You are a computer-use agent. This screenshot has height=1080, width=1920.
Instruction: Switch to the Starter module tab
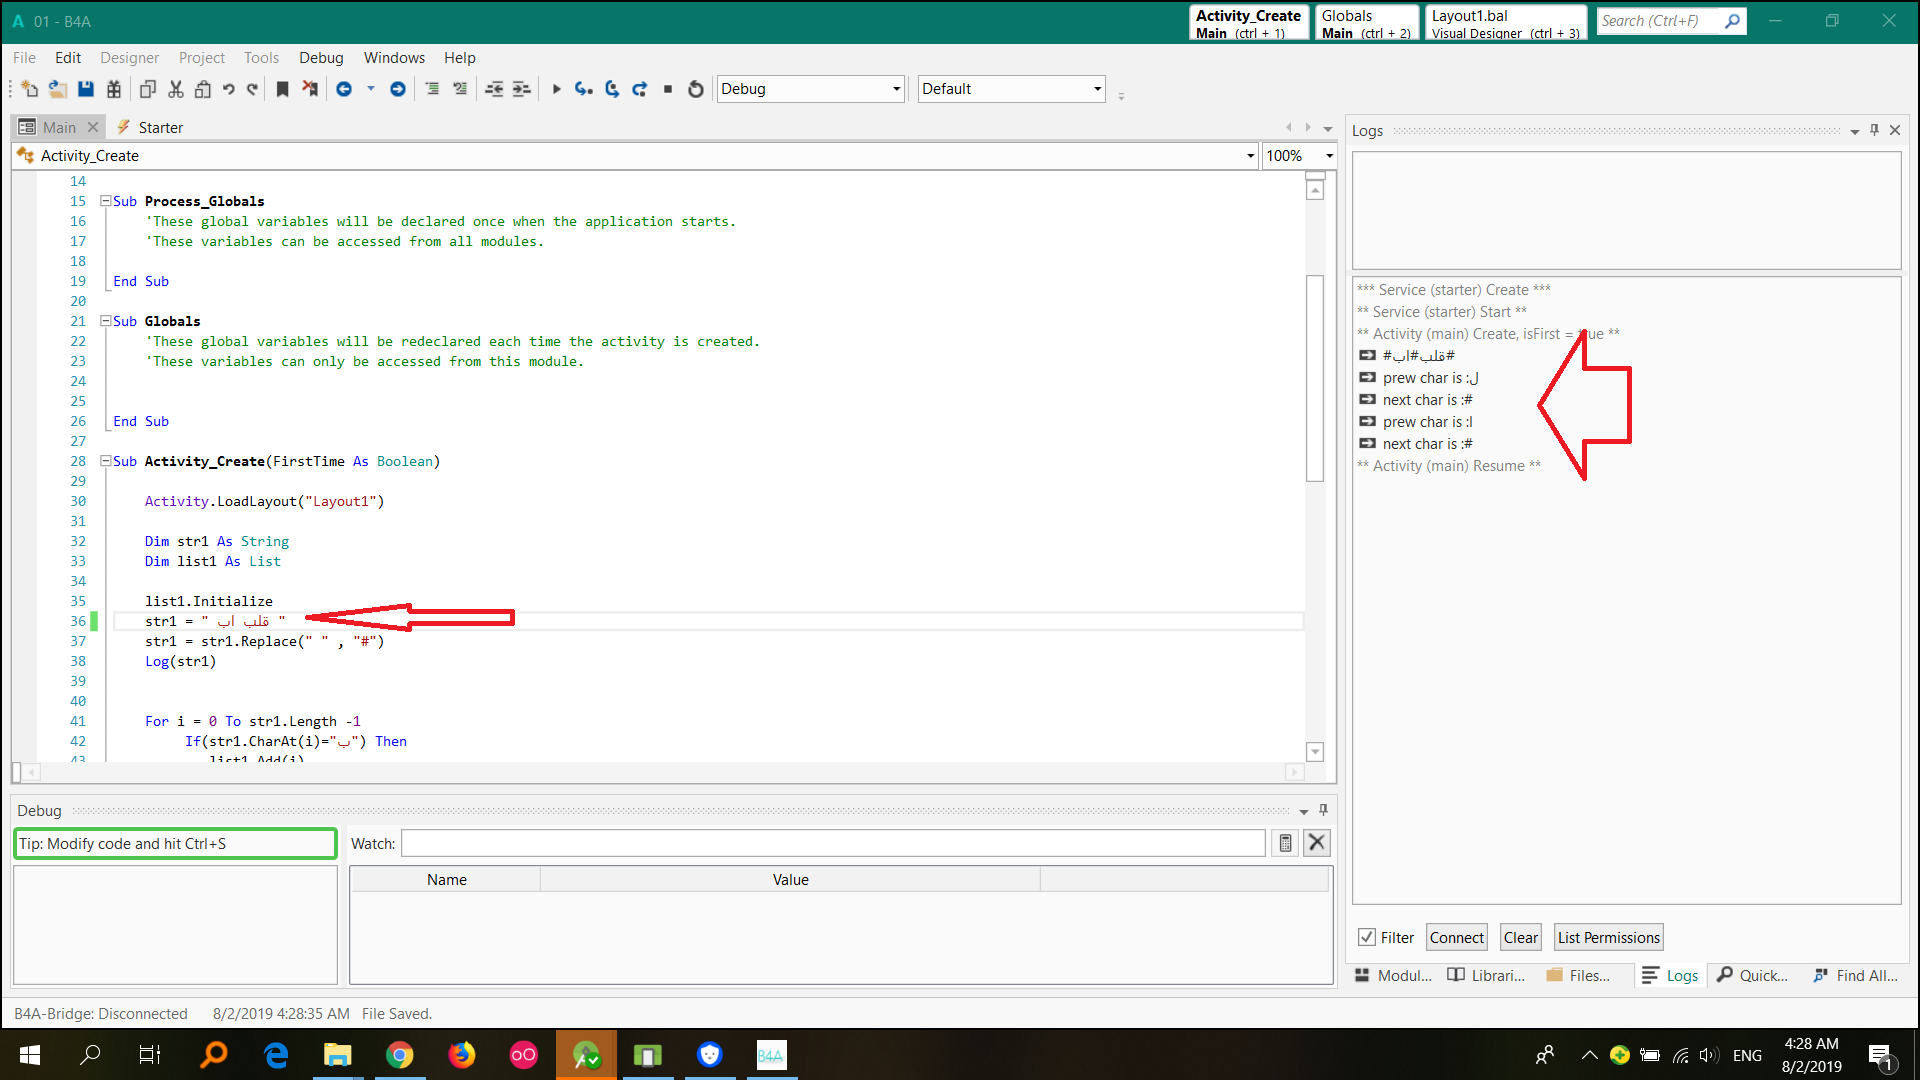pos(160,127)
